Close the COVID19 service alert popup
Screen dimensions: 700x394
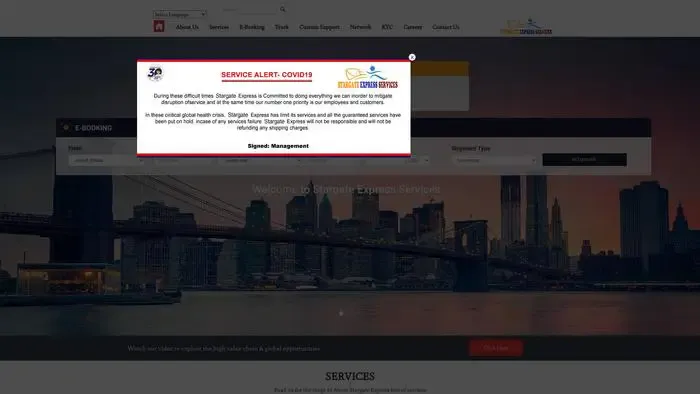412,57
